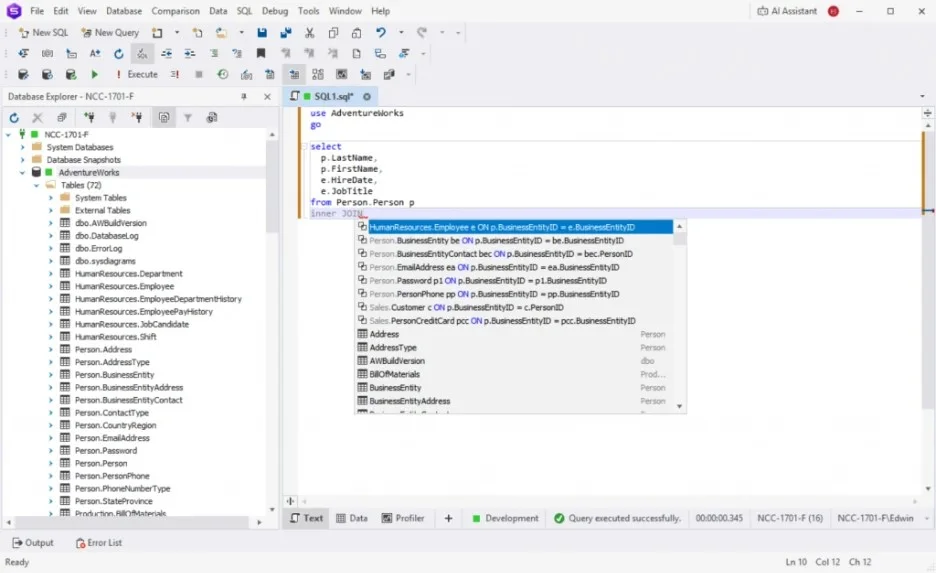
Task: Click the Copy icon in the toolbar
Action: click(333, 33)
